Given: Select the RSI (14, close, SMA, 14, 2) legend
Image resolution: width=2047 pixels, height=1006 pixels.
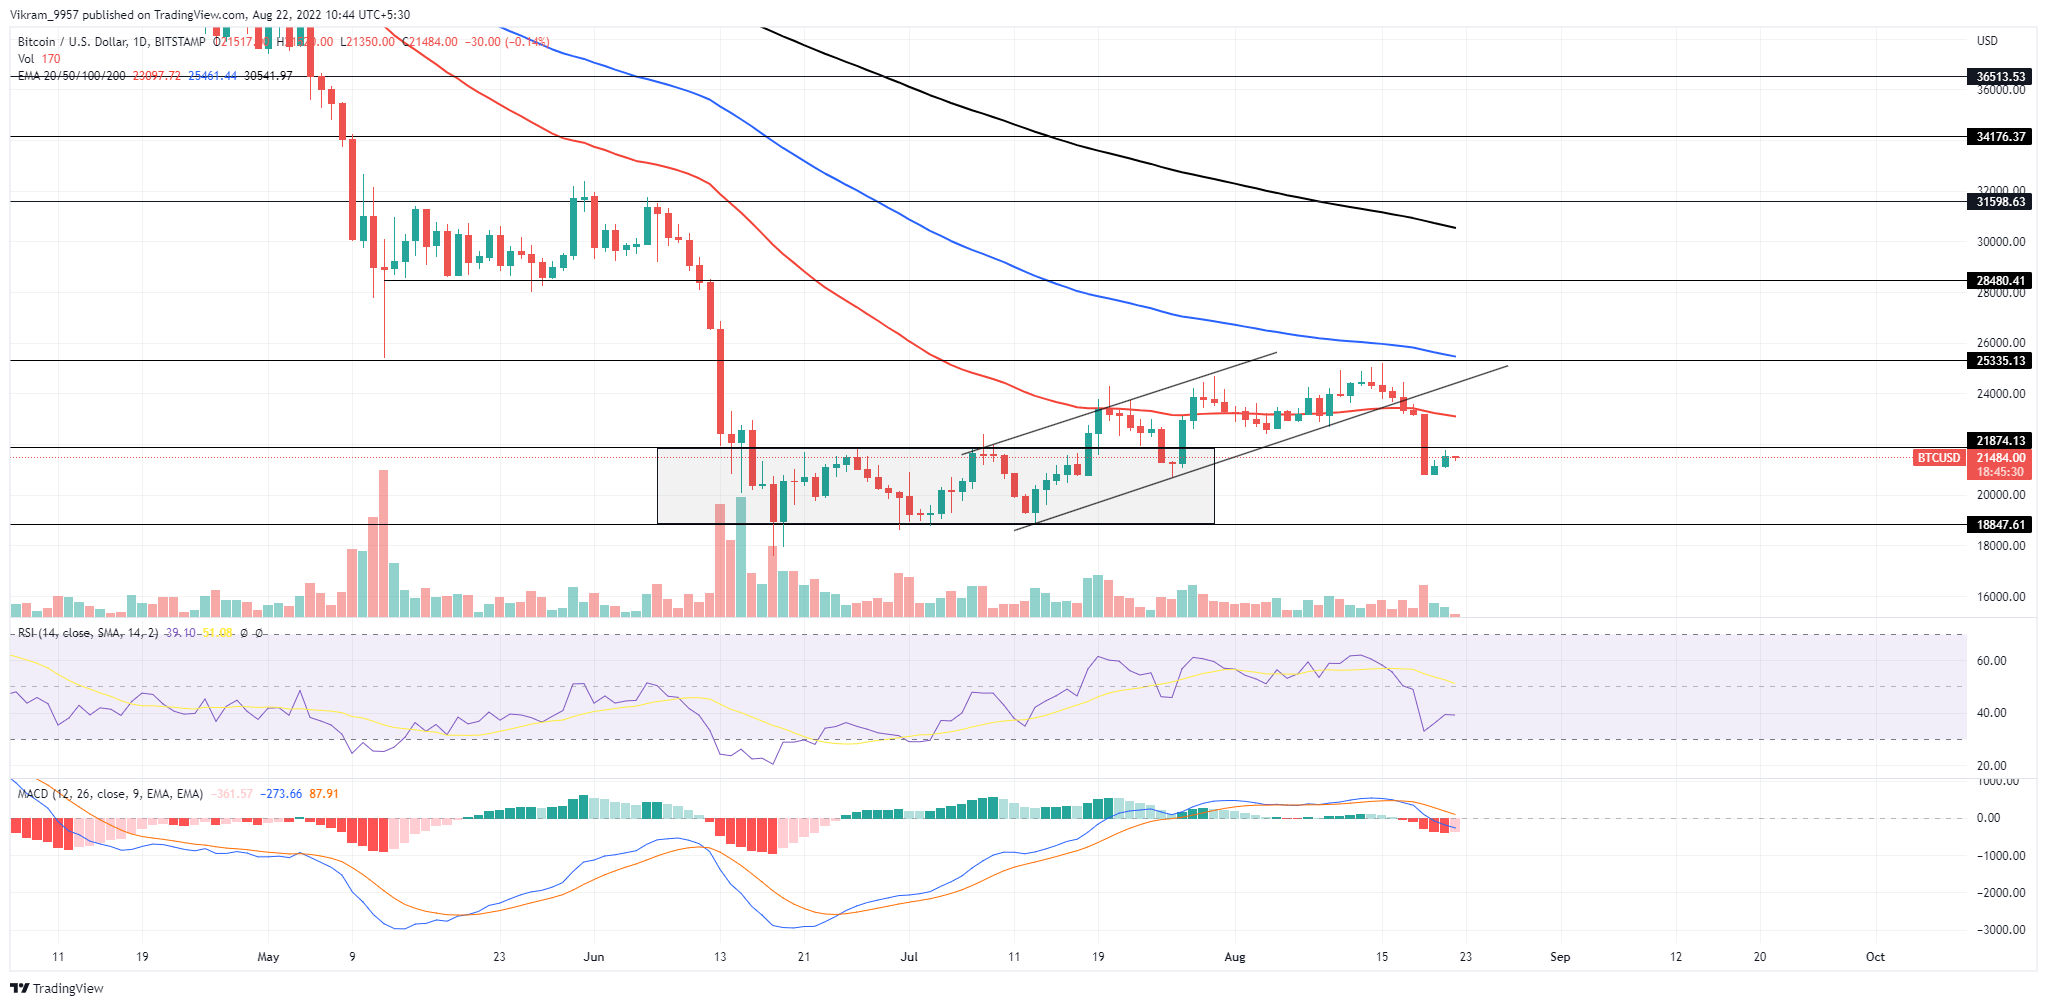Looking at the screenshot, I should tap(88, 633).
